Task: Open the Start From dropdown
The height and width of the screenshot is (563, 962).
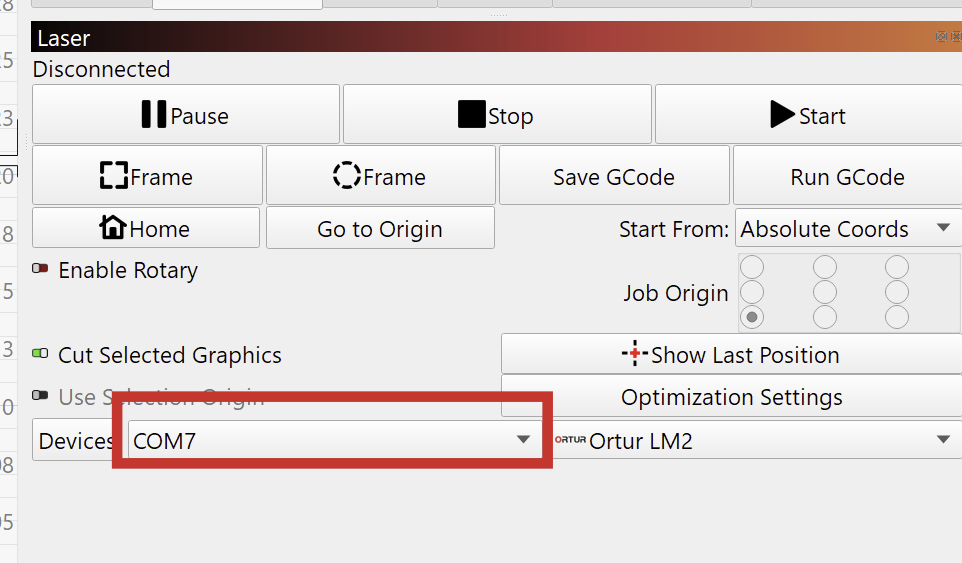Action: click(x=846, y=229)
